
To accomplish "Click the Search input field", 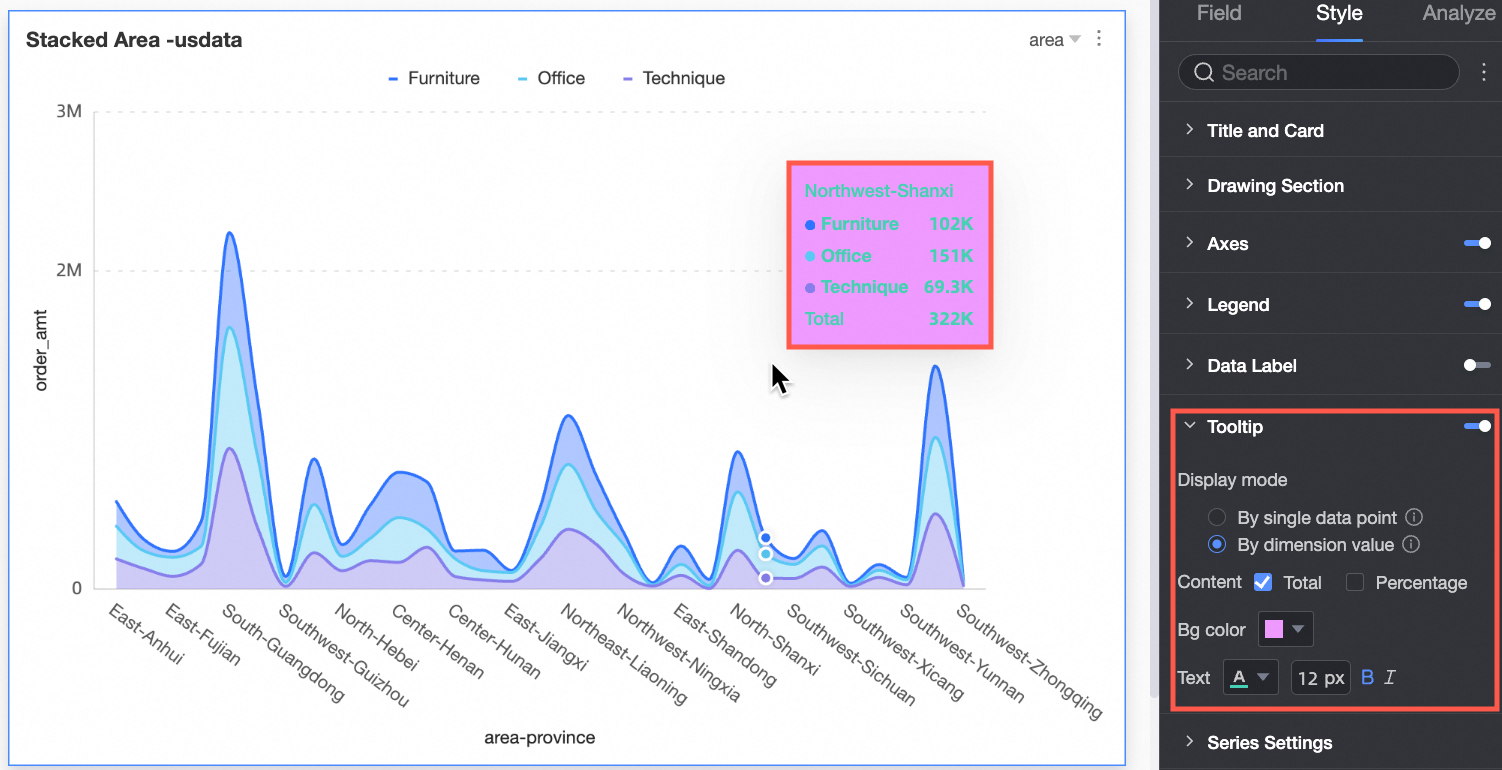I will point(1319,72).
